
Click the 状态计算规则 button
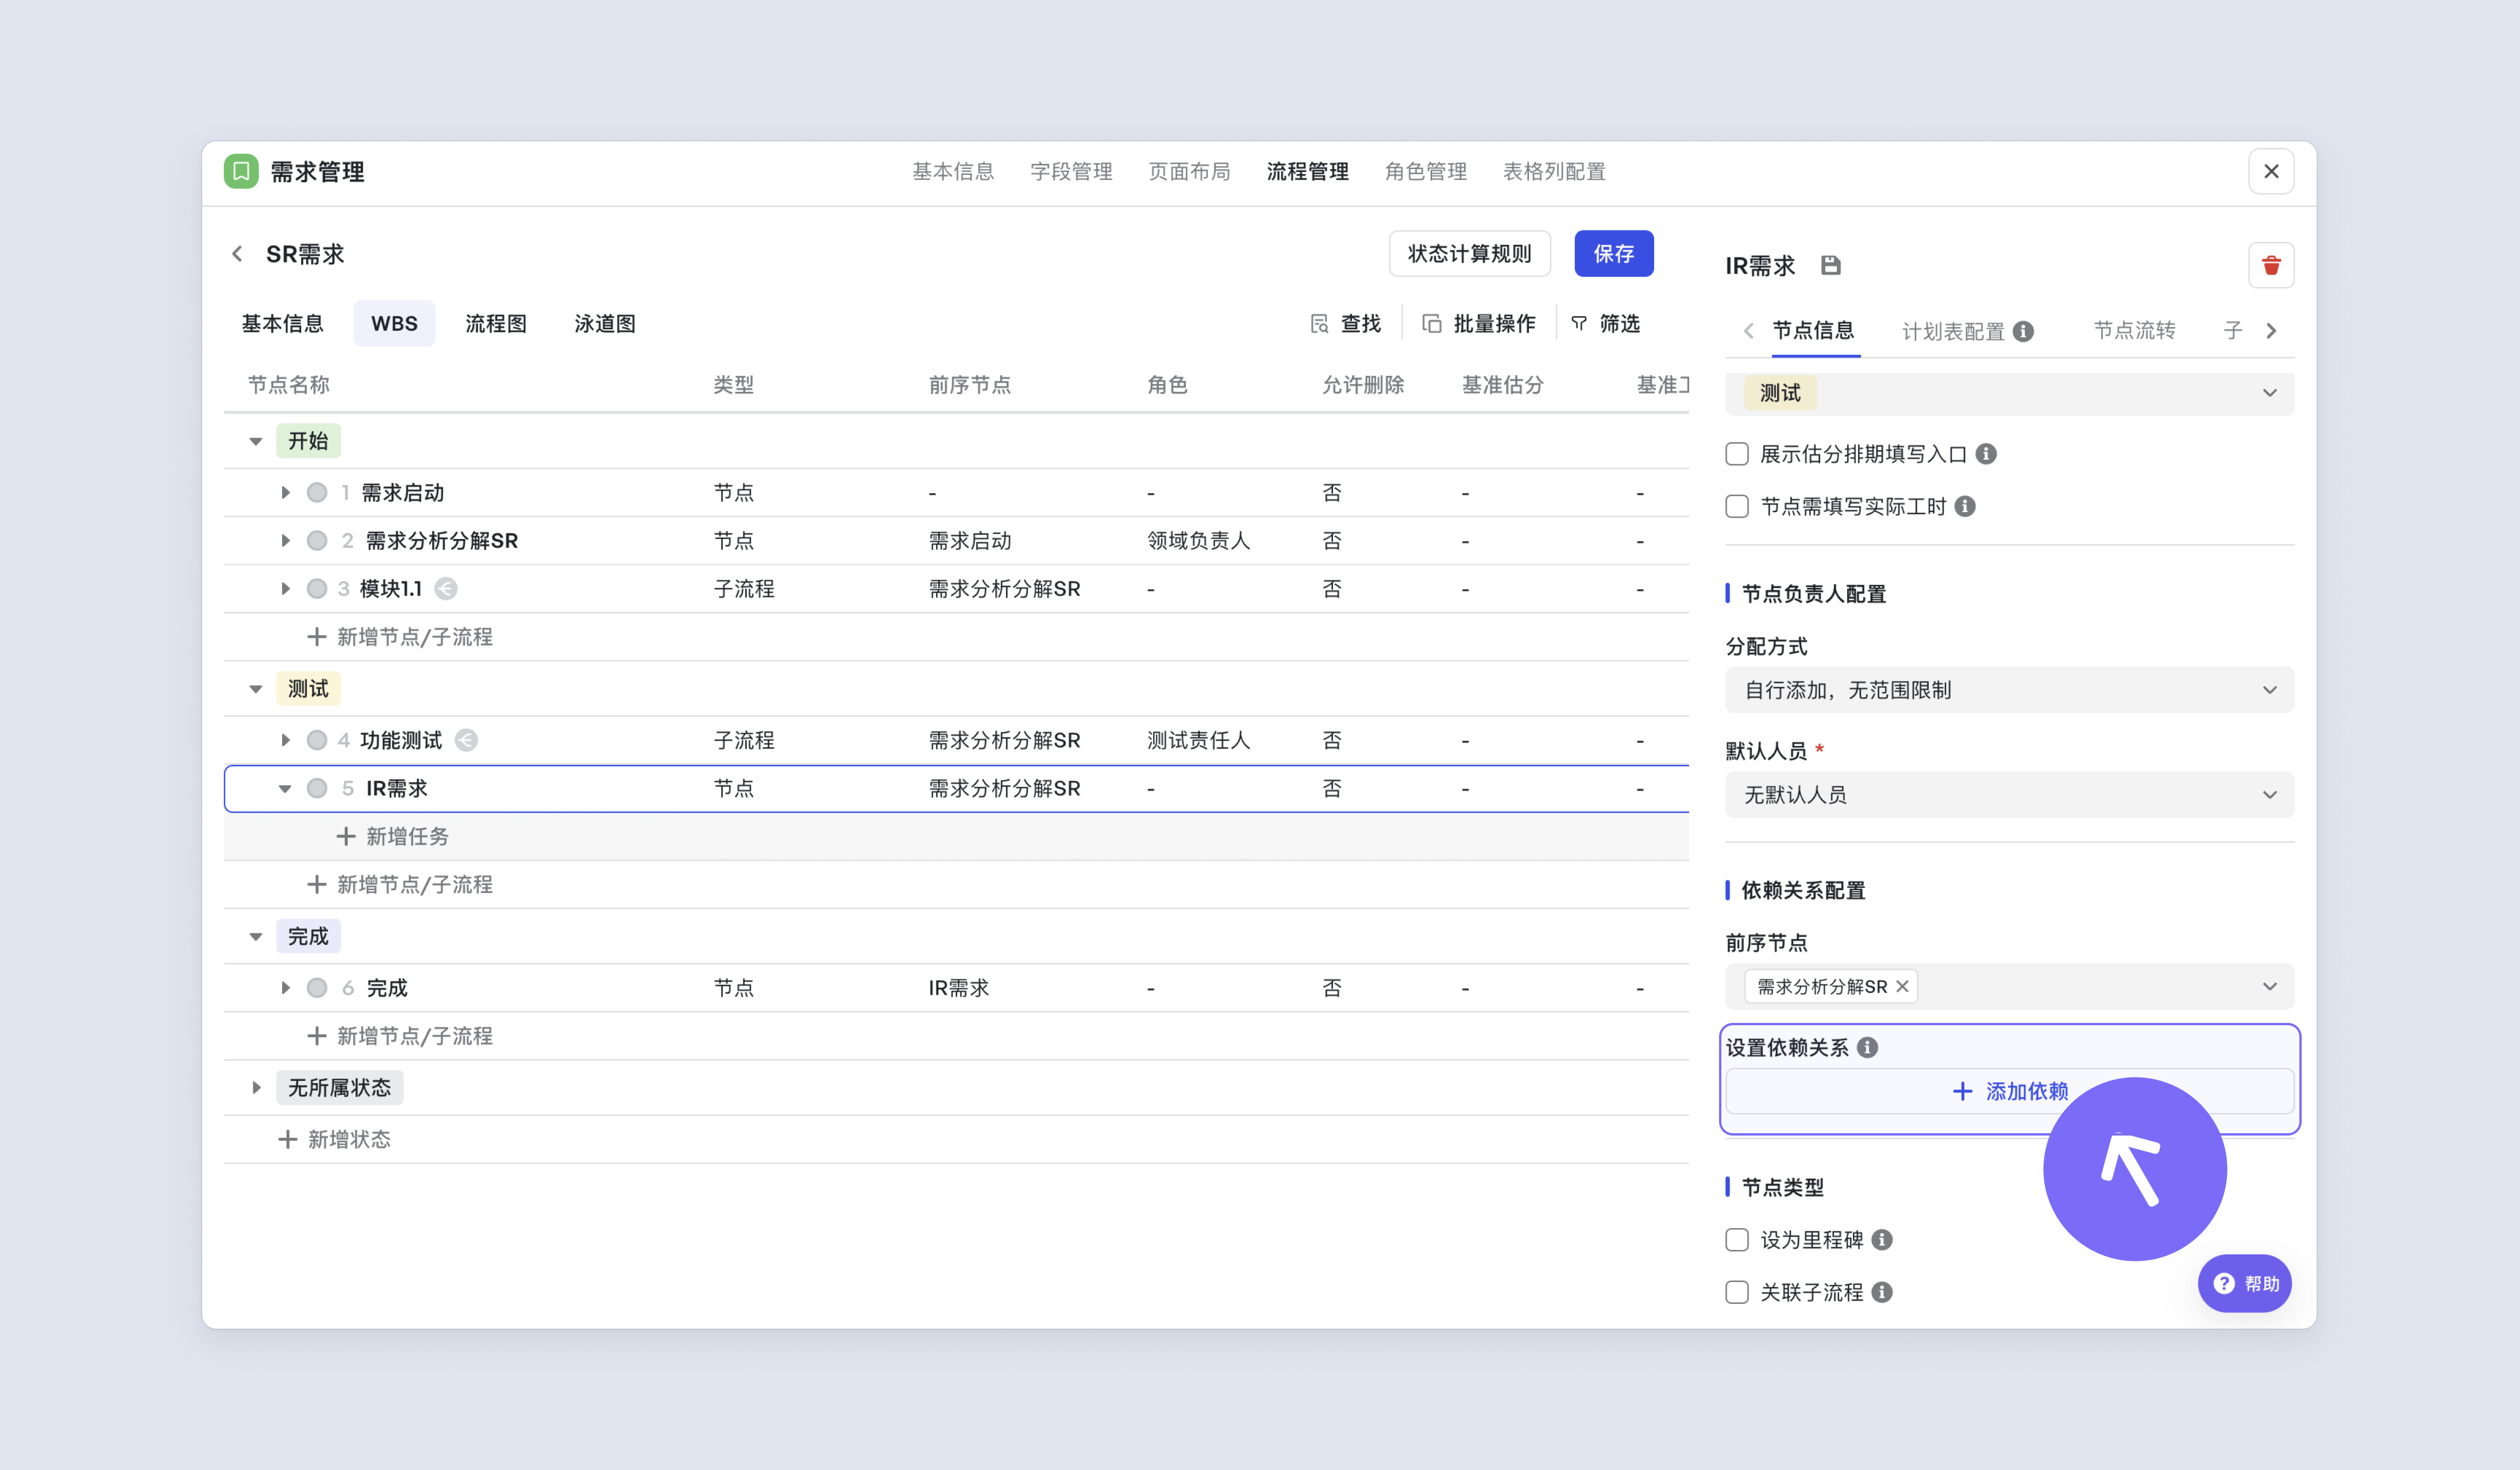pos(1469,254)
